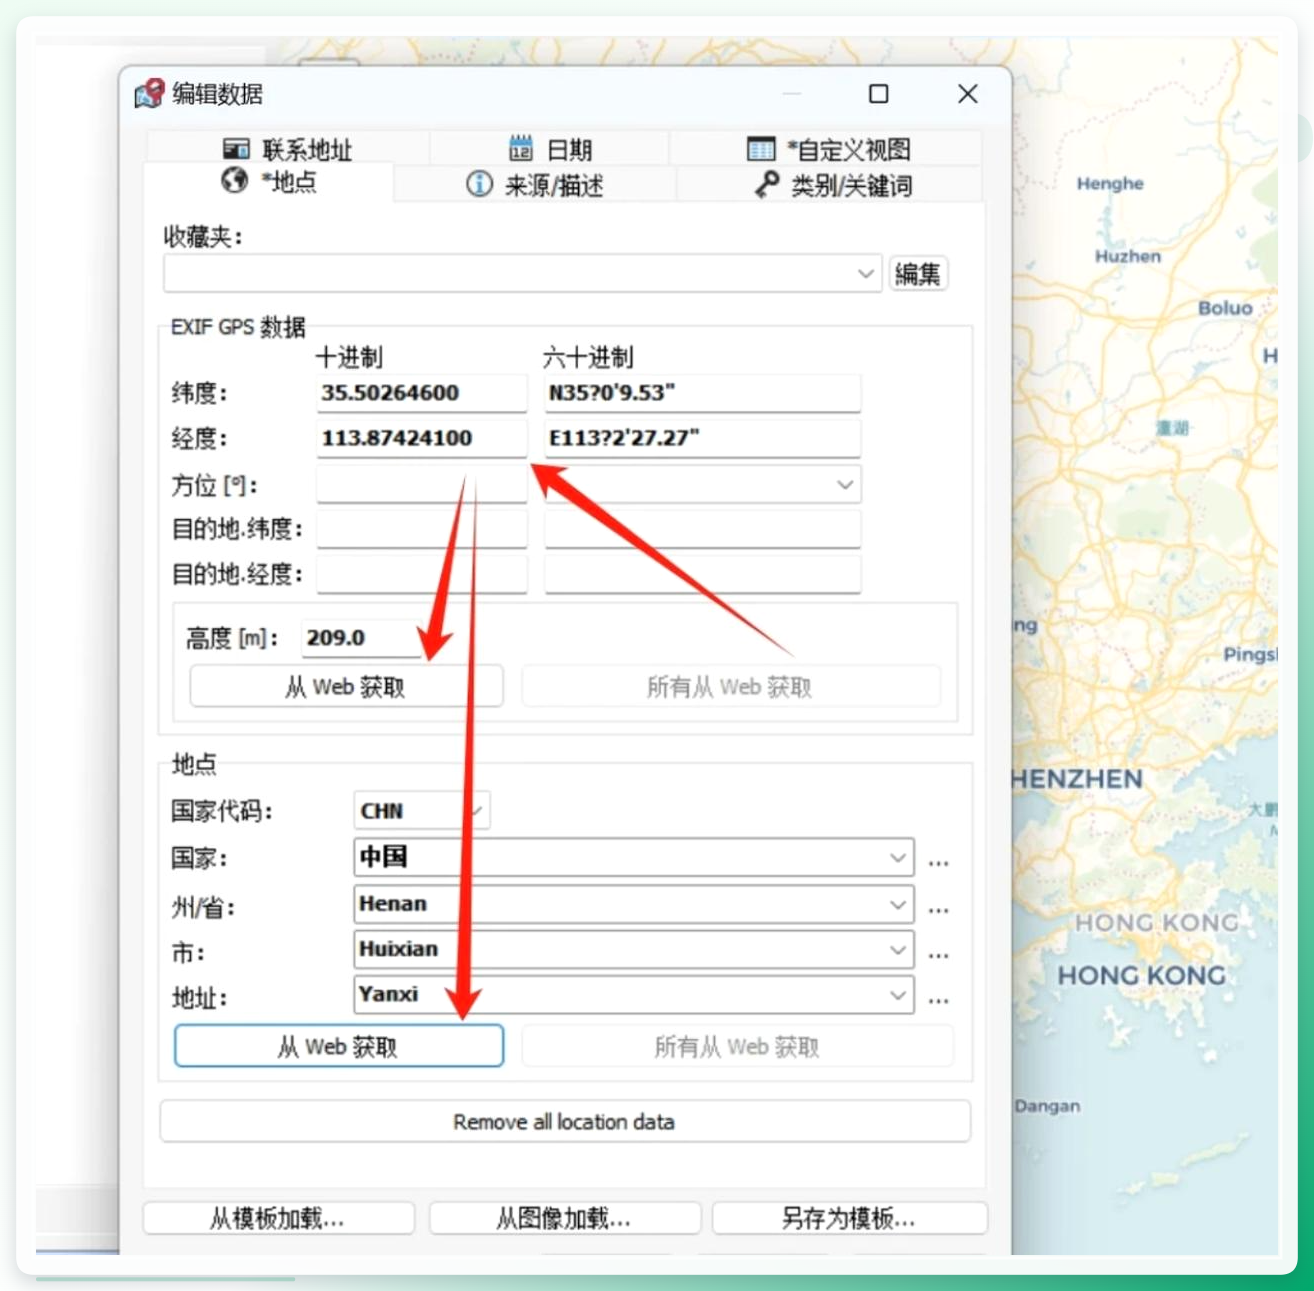Click the key icon on 类别/关键词 tab
1314x1291 pixels.
(767, 184)
